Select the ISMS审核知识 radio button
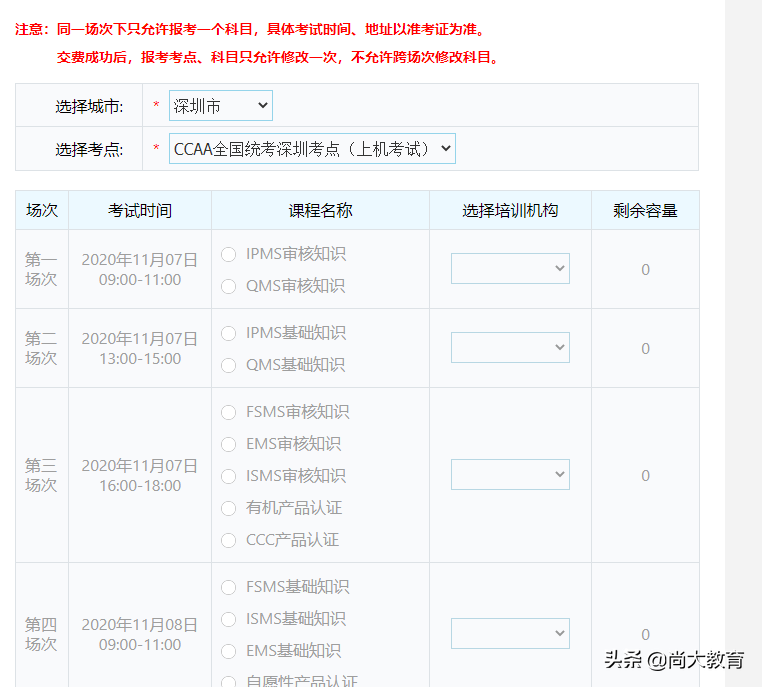 228,476
